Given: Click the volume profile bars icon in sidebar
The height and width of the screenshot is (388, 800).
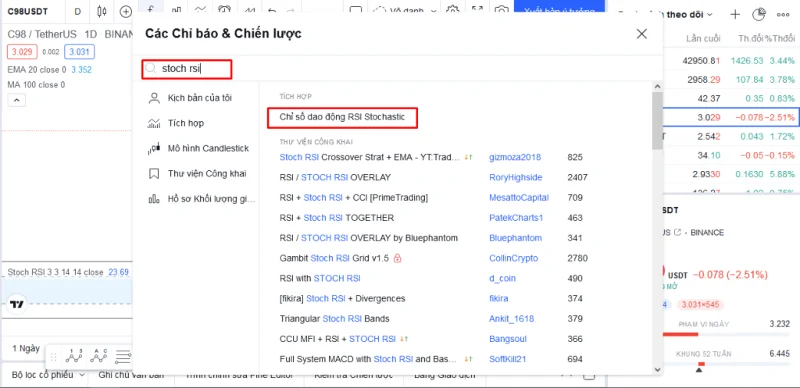Looking at the screenshot, I should (154, 199).
